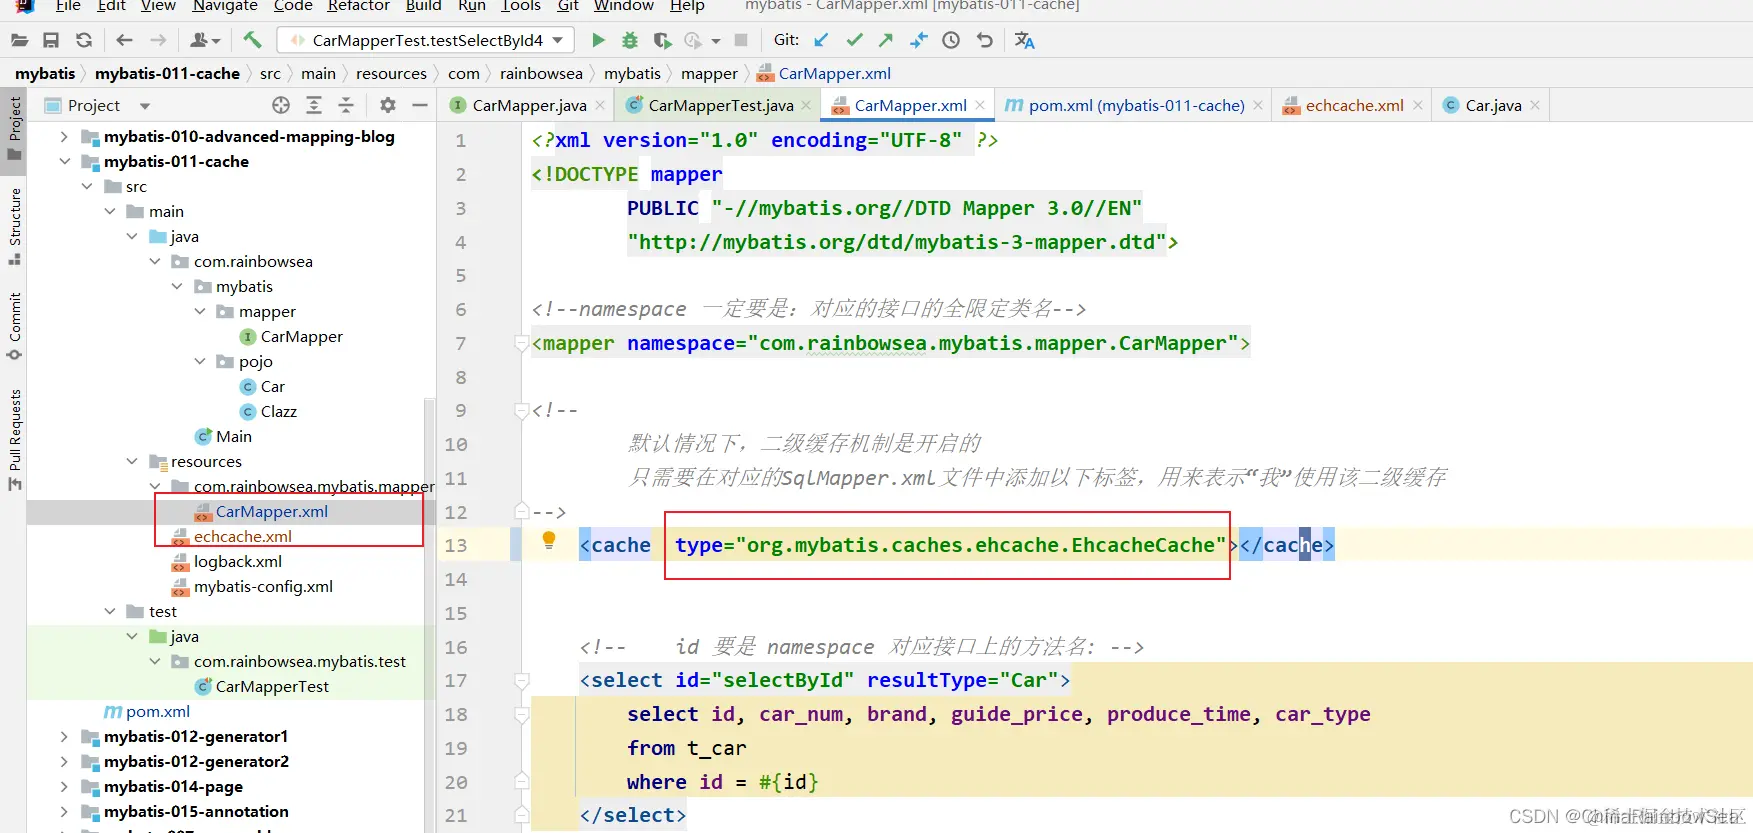Select echcache.xml in the project tree
The width and height of the screenshot is (1753, 833).
tap(242, 536)
